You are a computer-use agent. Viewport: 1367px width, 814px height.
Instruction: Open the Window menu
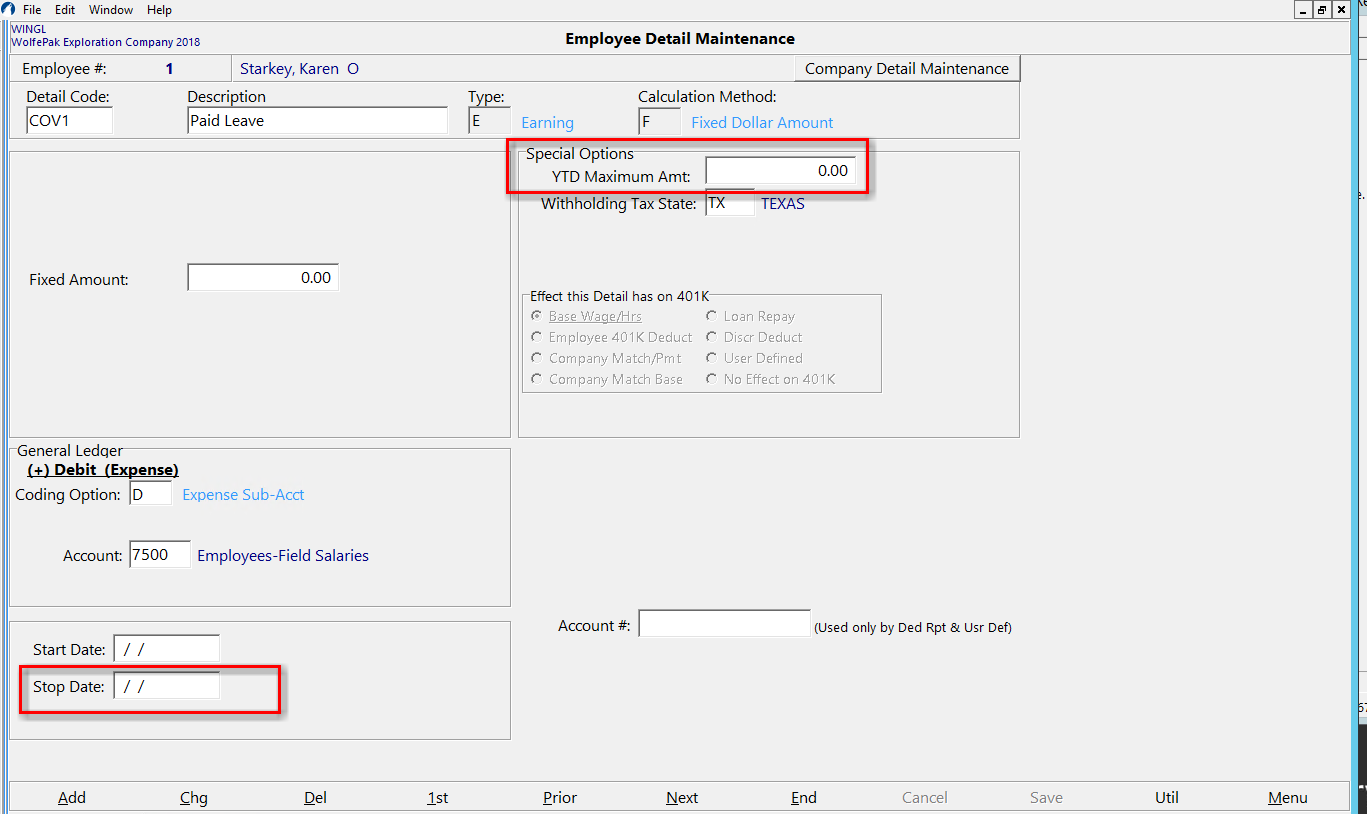coord(110,9)
